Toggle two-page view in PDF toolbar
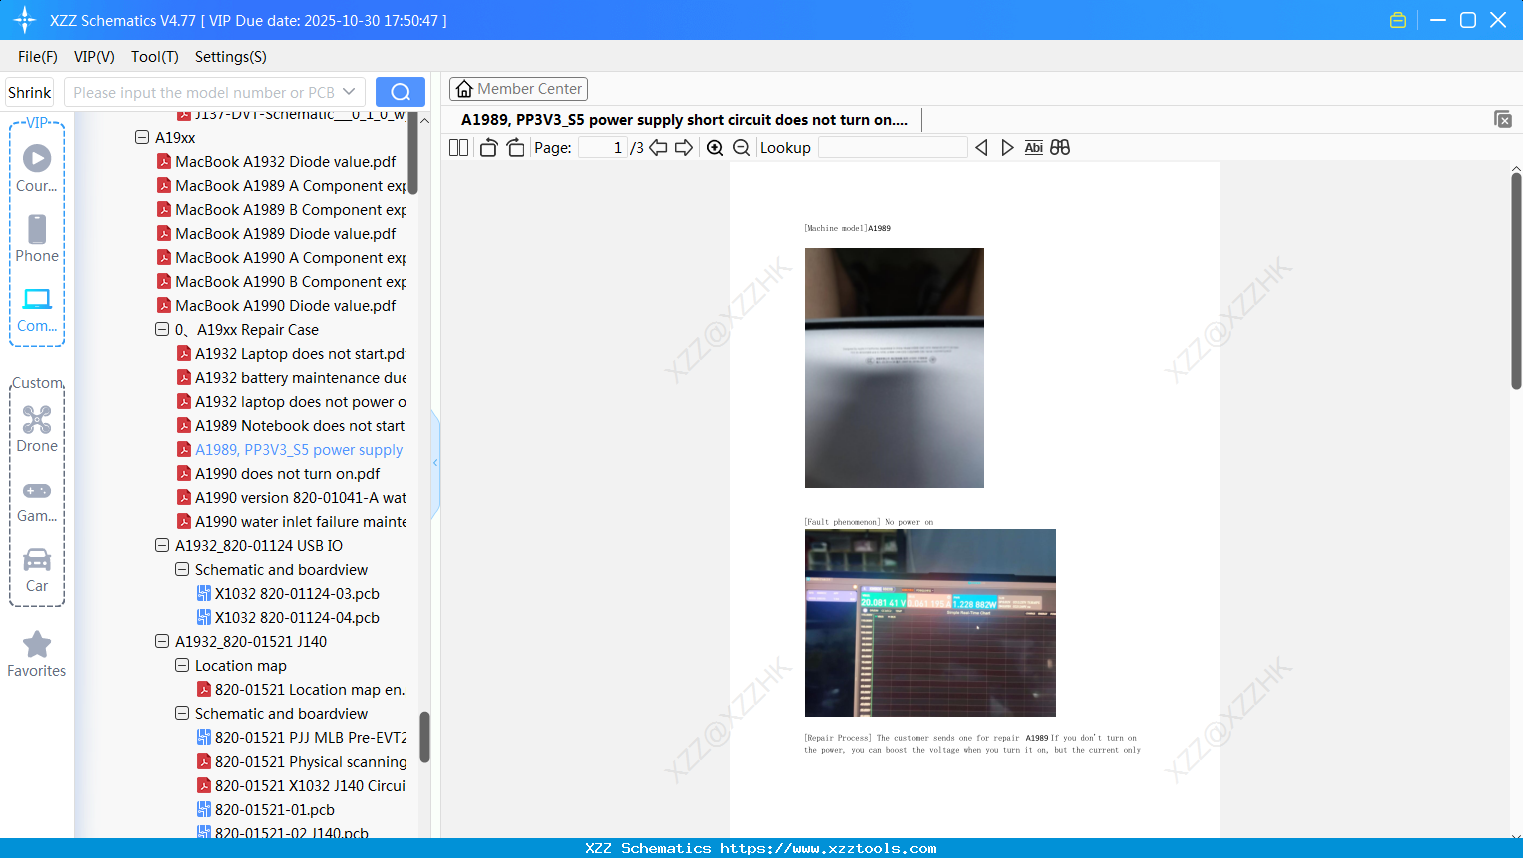 point(459,148)
